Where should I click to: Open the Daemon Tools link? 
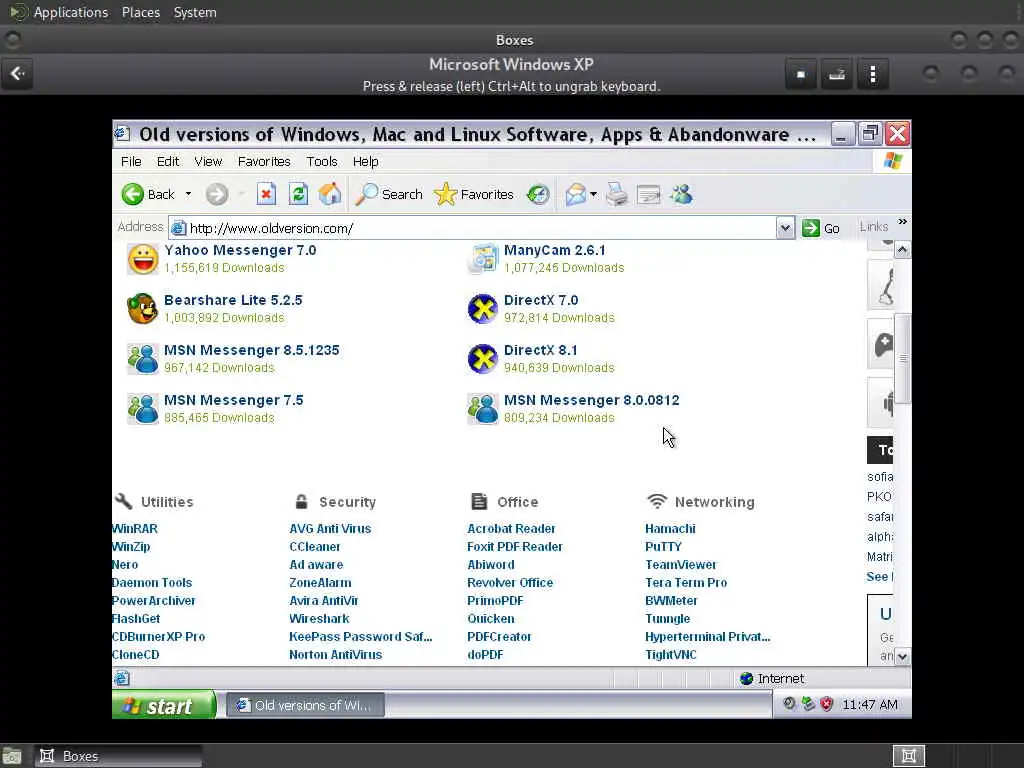pyautogui.click(x=152, y=583)
